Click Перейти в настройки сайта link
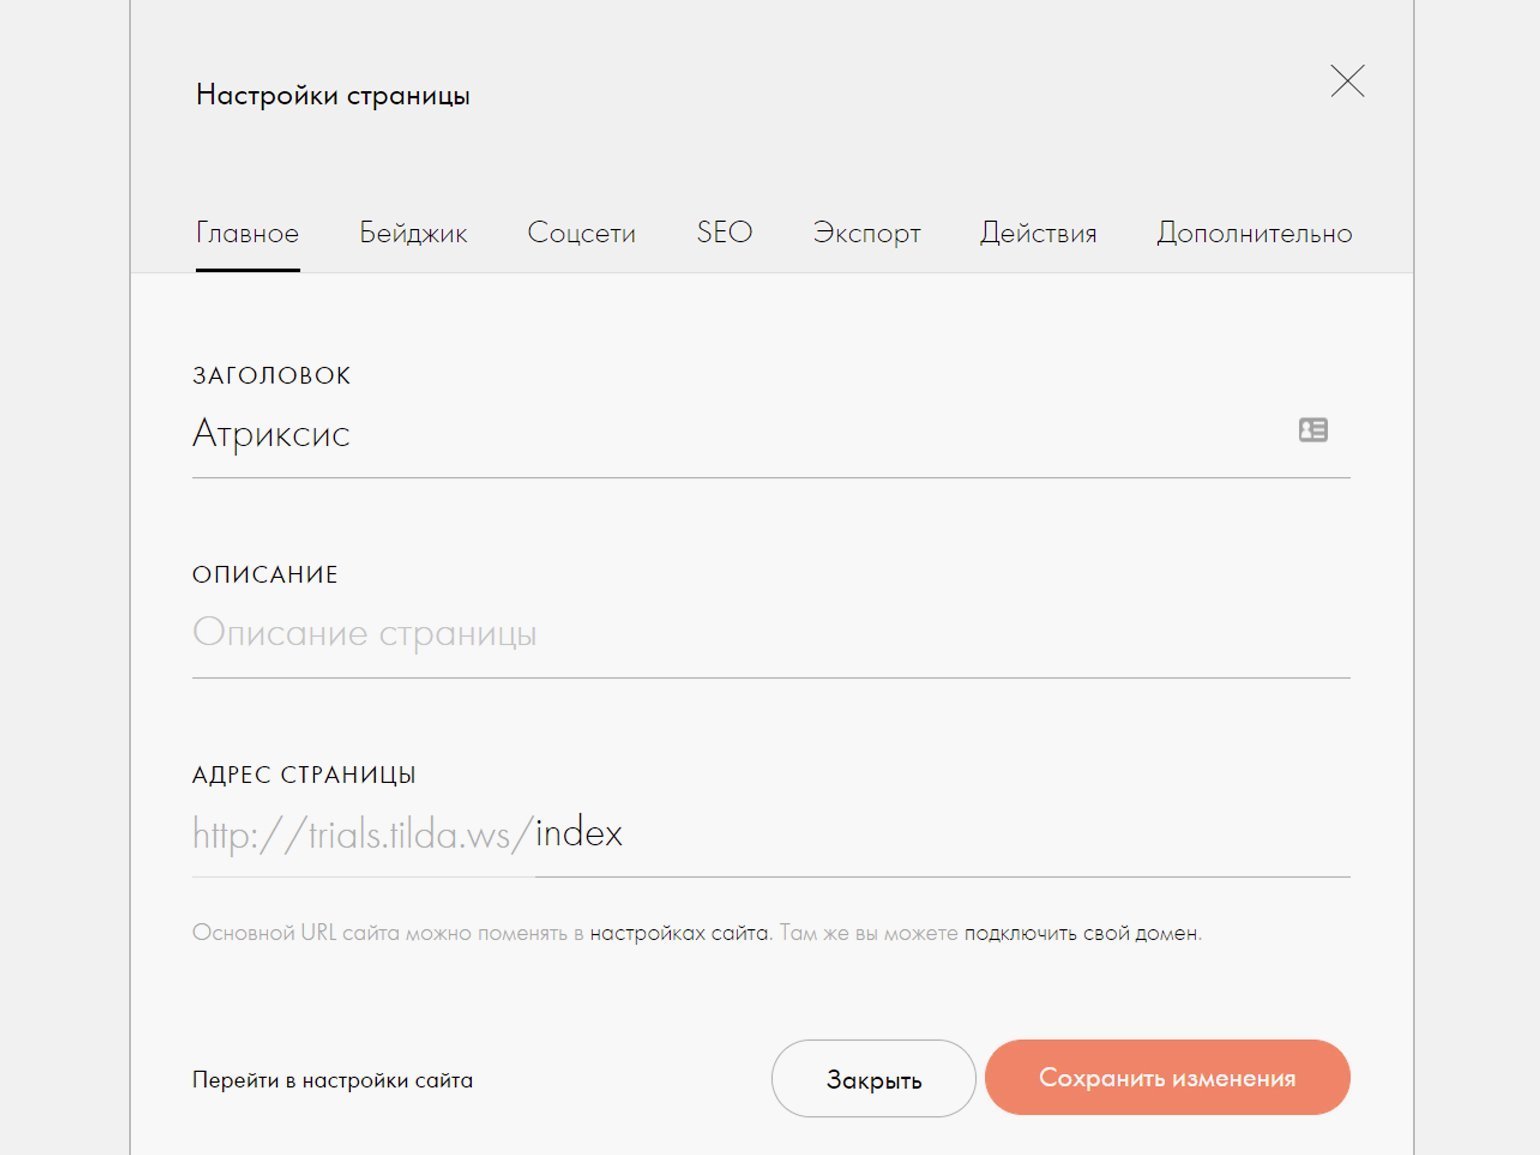Viewport: 1540px width, 1155px height. click(x=332, y=1080)
